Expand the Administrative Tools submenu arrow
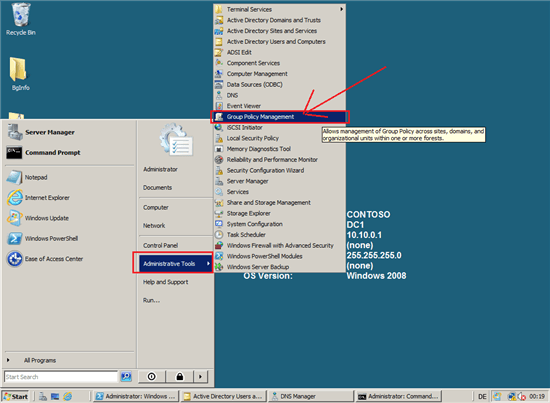The image size is (550, 403). pos(208,263)
